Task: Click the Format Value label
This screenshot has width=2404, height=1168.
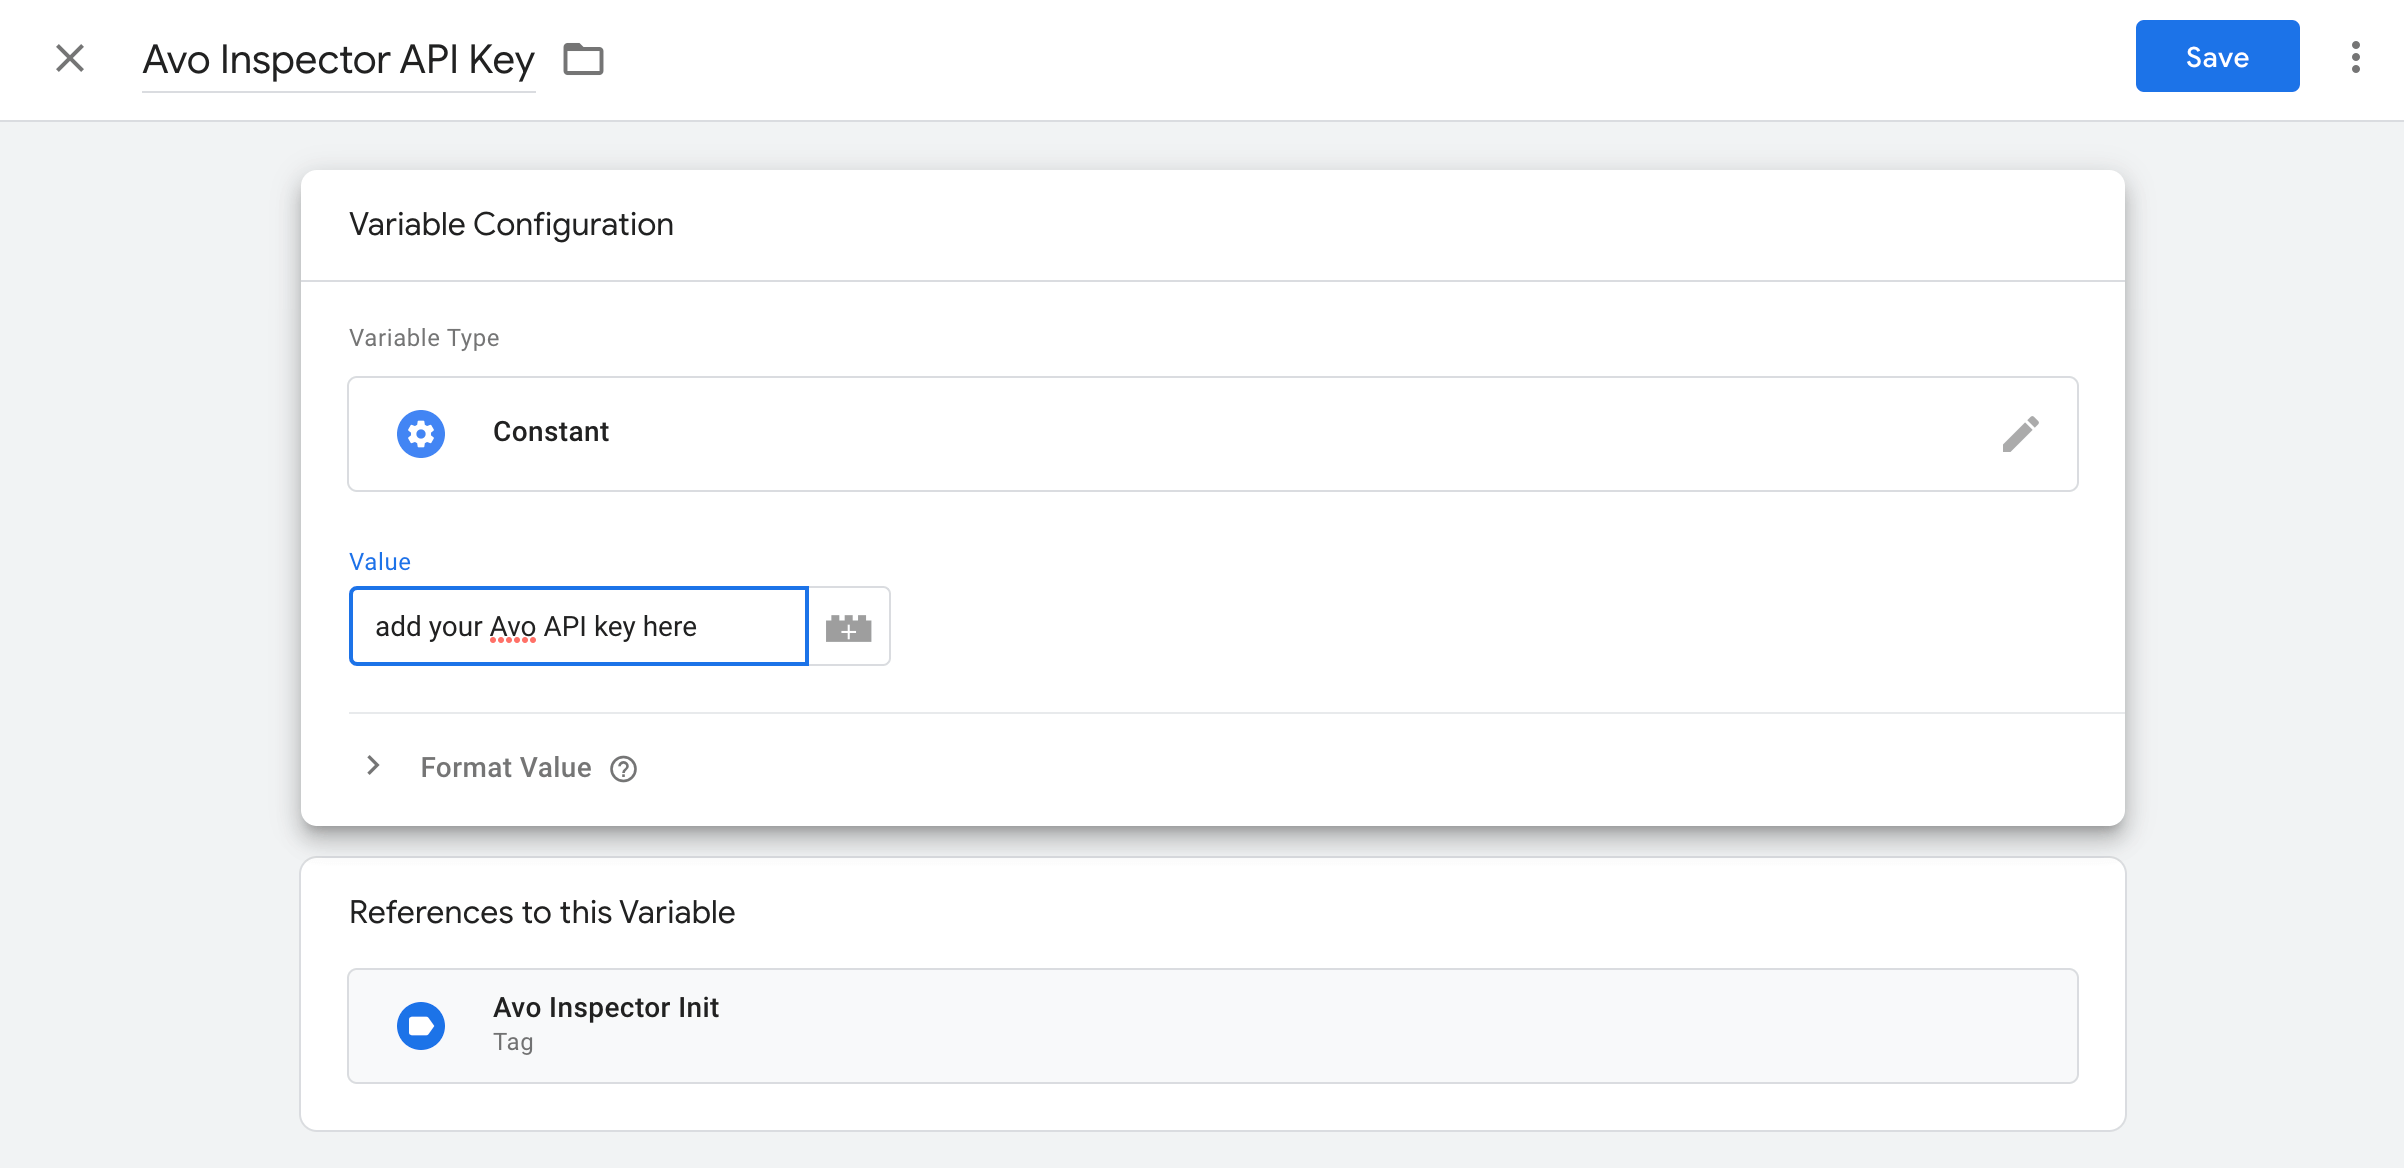Action: click(506, 767)
